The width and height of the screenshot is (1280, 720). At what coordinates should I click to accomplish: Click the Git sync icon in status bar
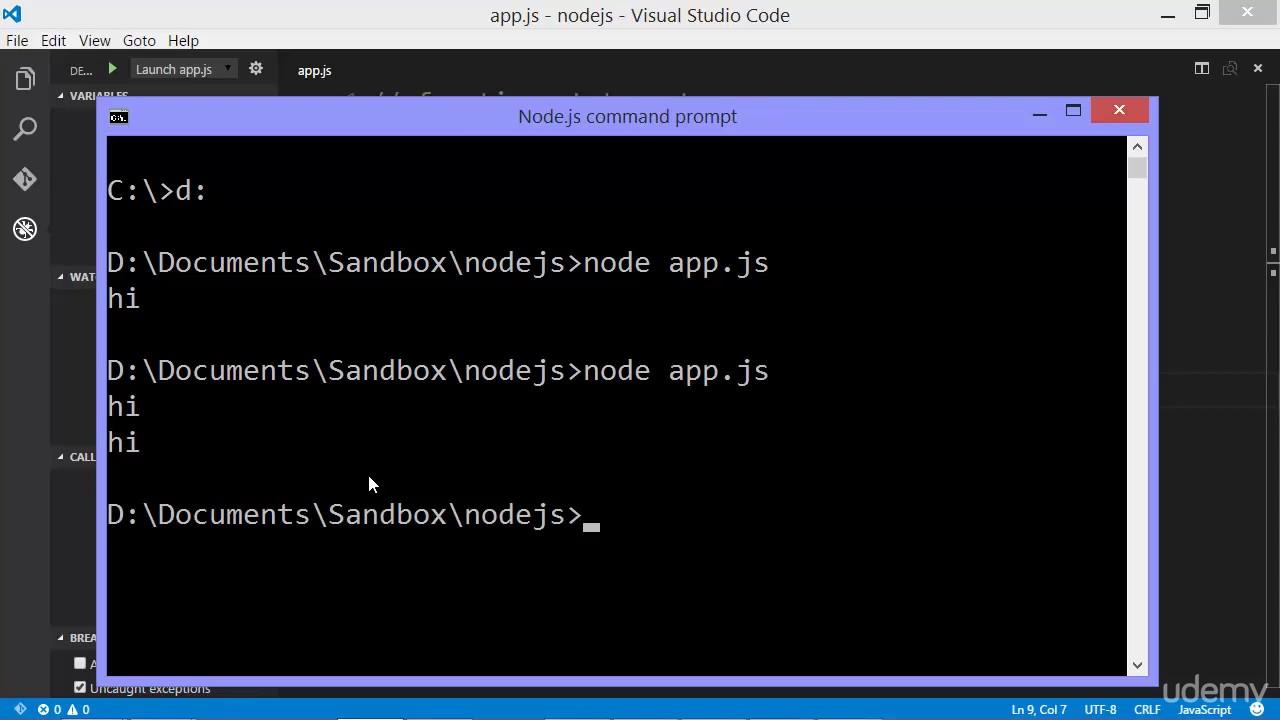19,710
